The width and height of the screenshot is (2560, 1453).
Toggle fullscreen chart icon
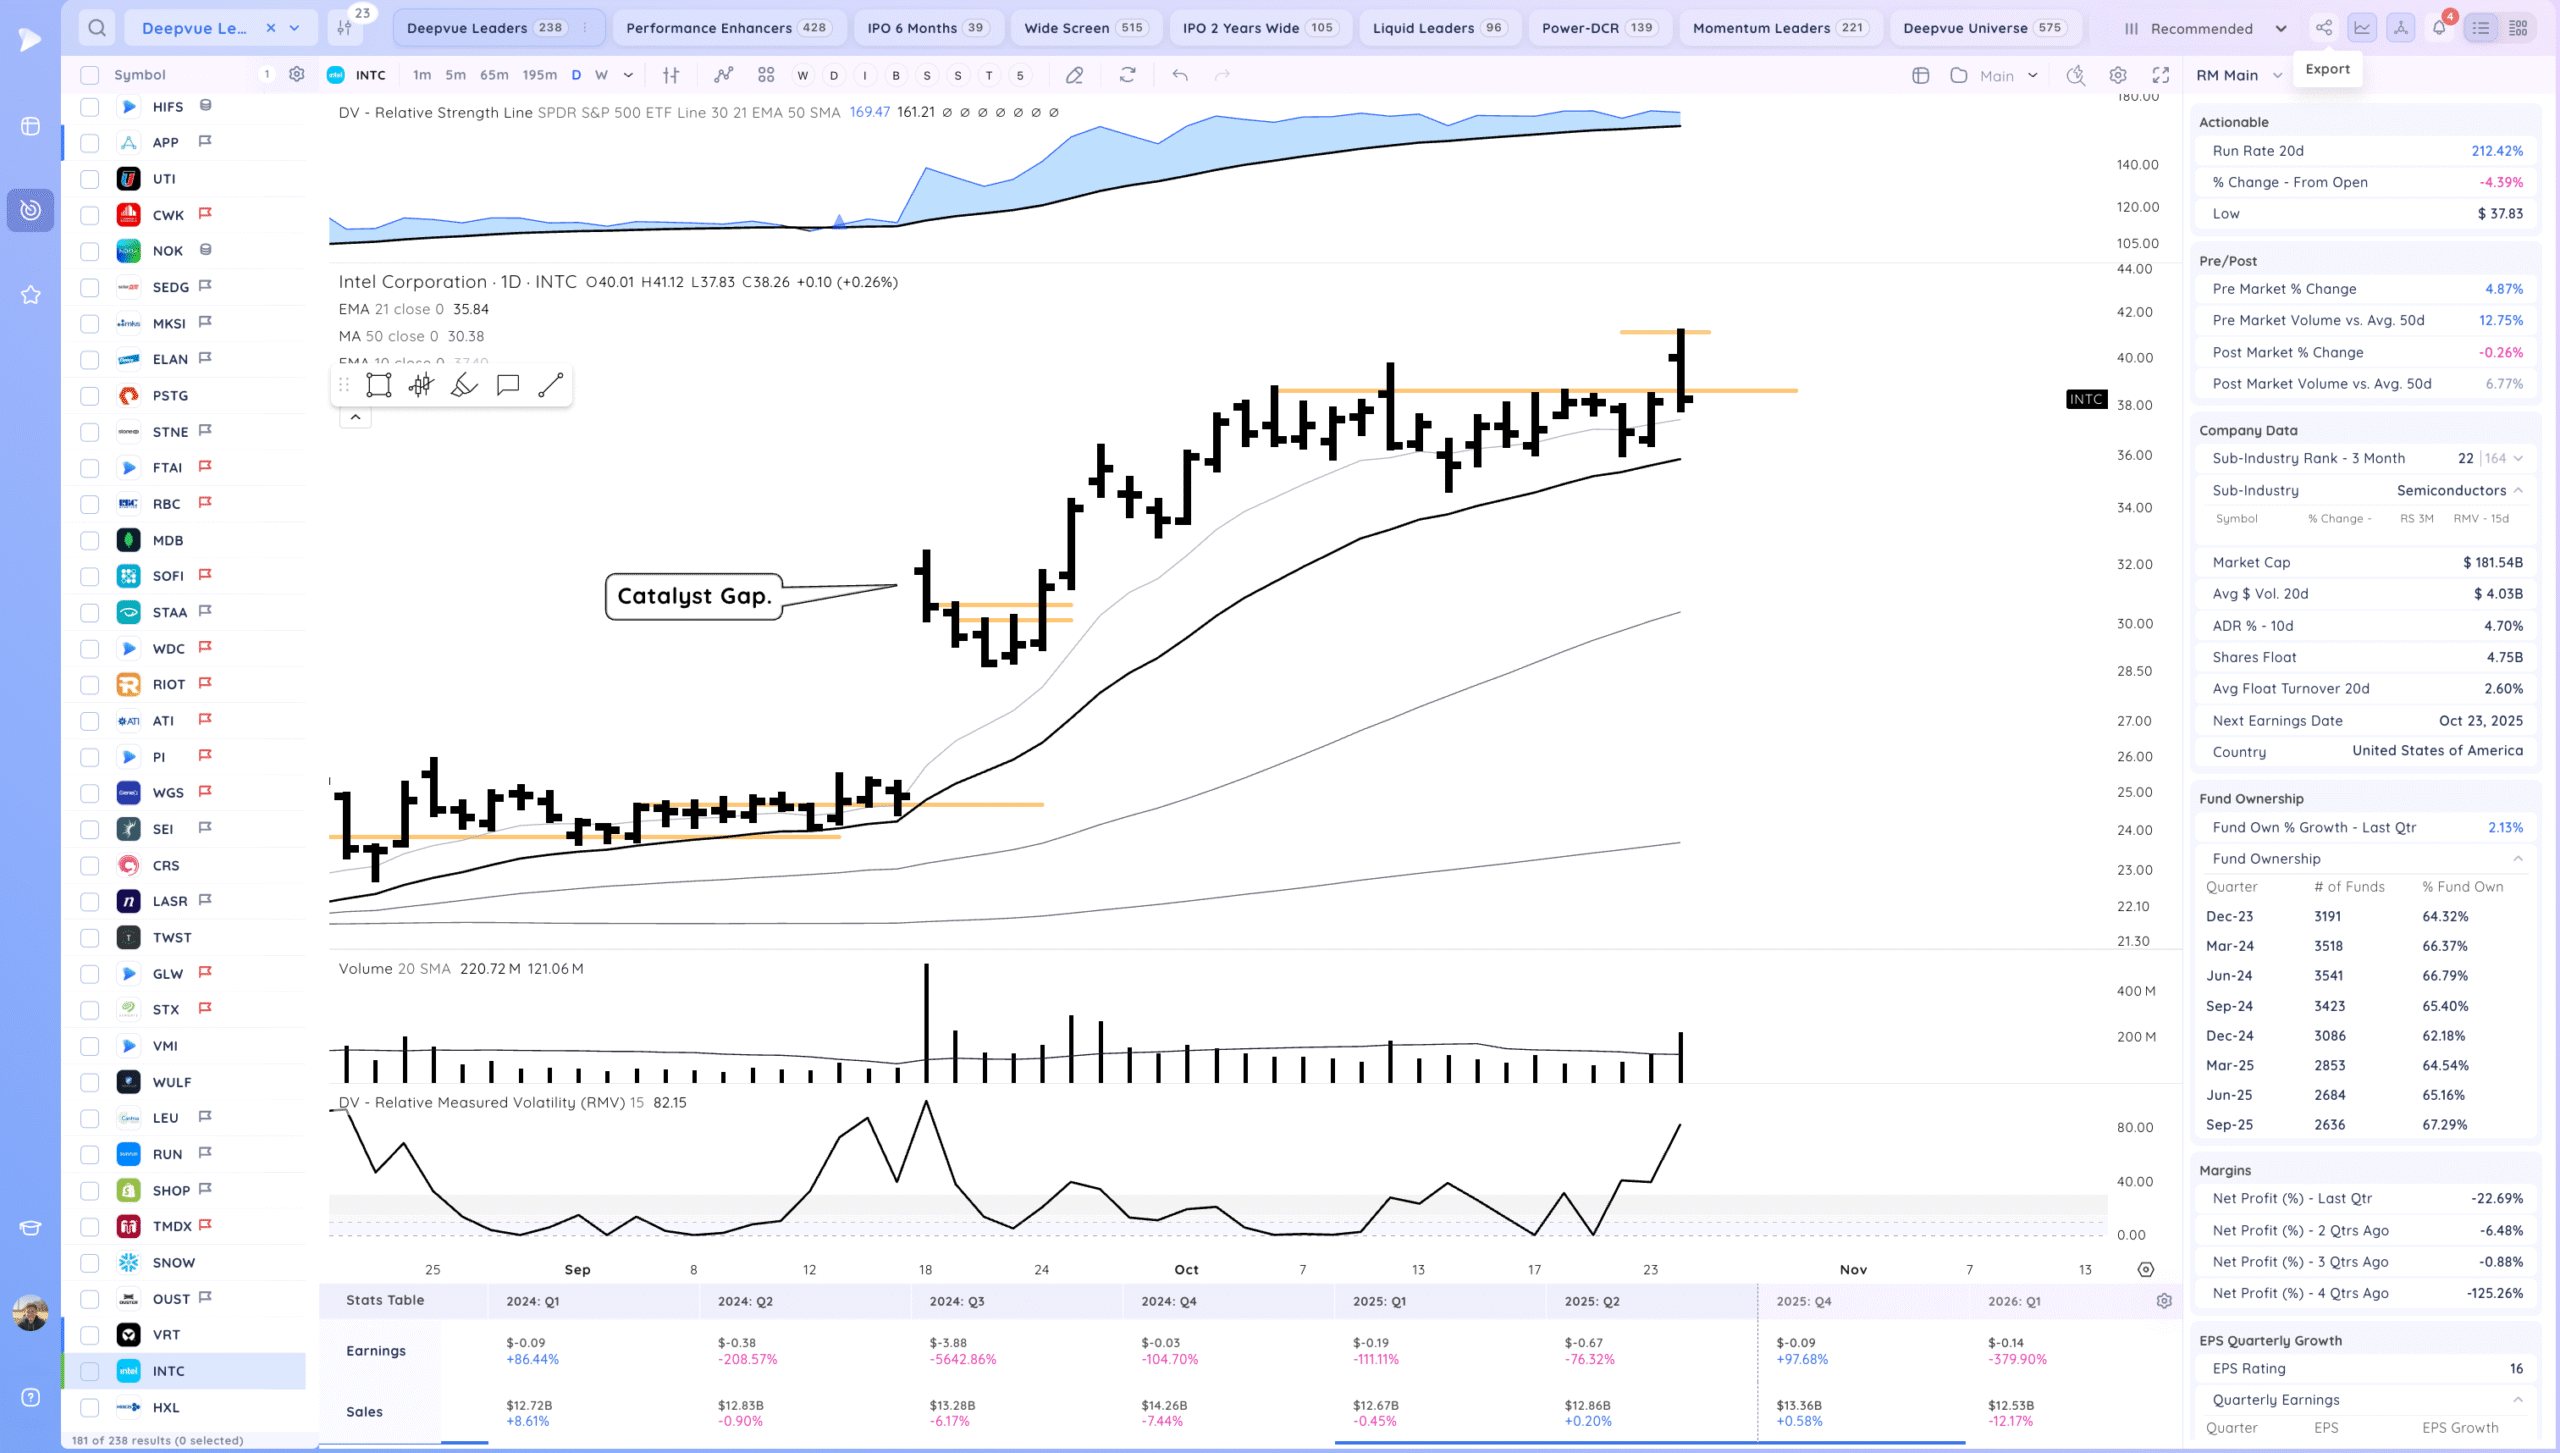coord(2161,75)
